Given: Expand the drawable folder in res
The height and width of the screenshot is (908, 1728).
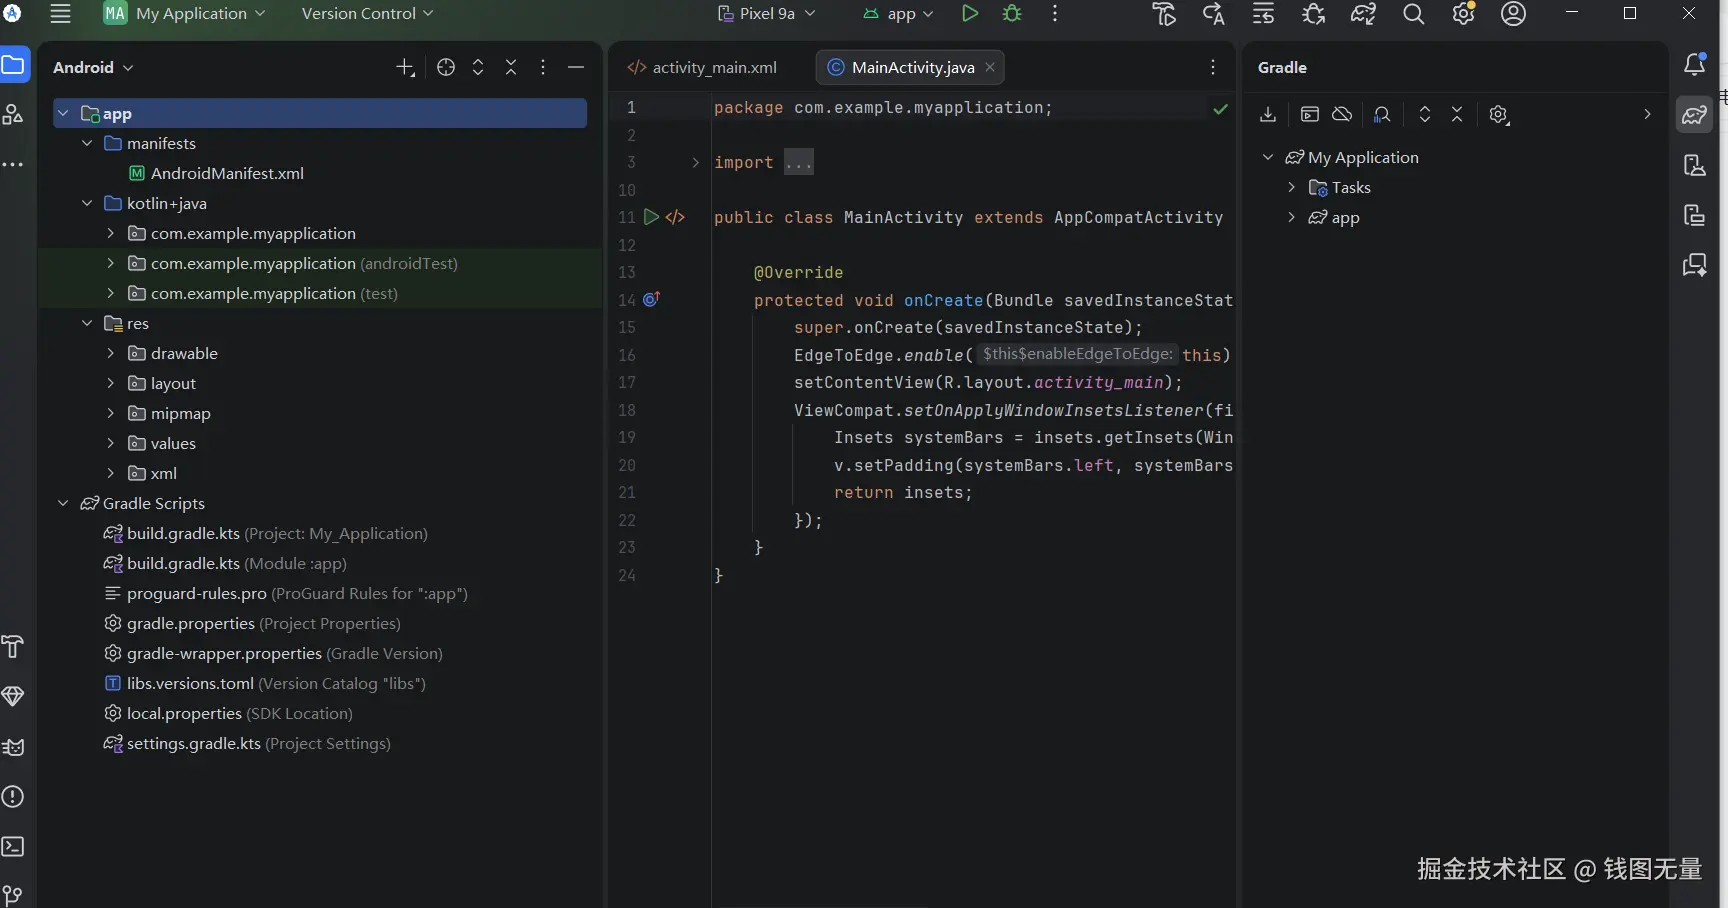Looking at the screenshot, I should click(110, 354).
